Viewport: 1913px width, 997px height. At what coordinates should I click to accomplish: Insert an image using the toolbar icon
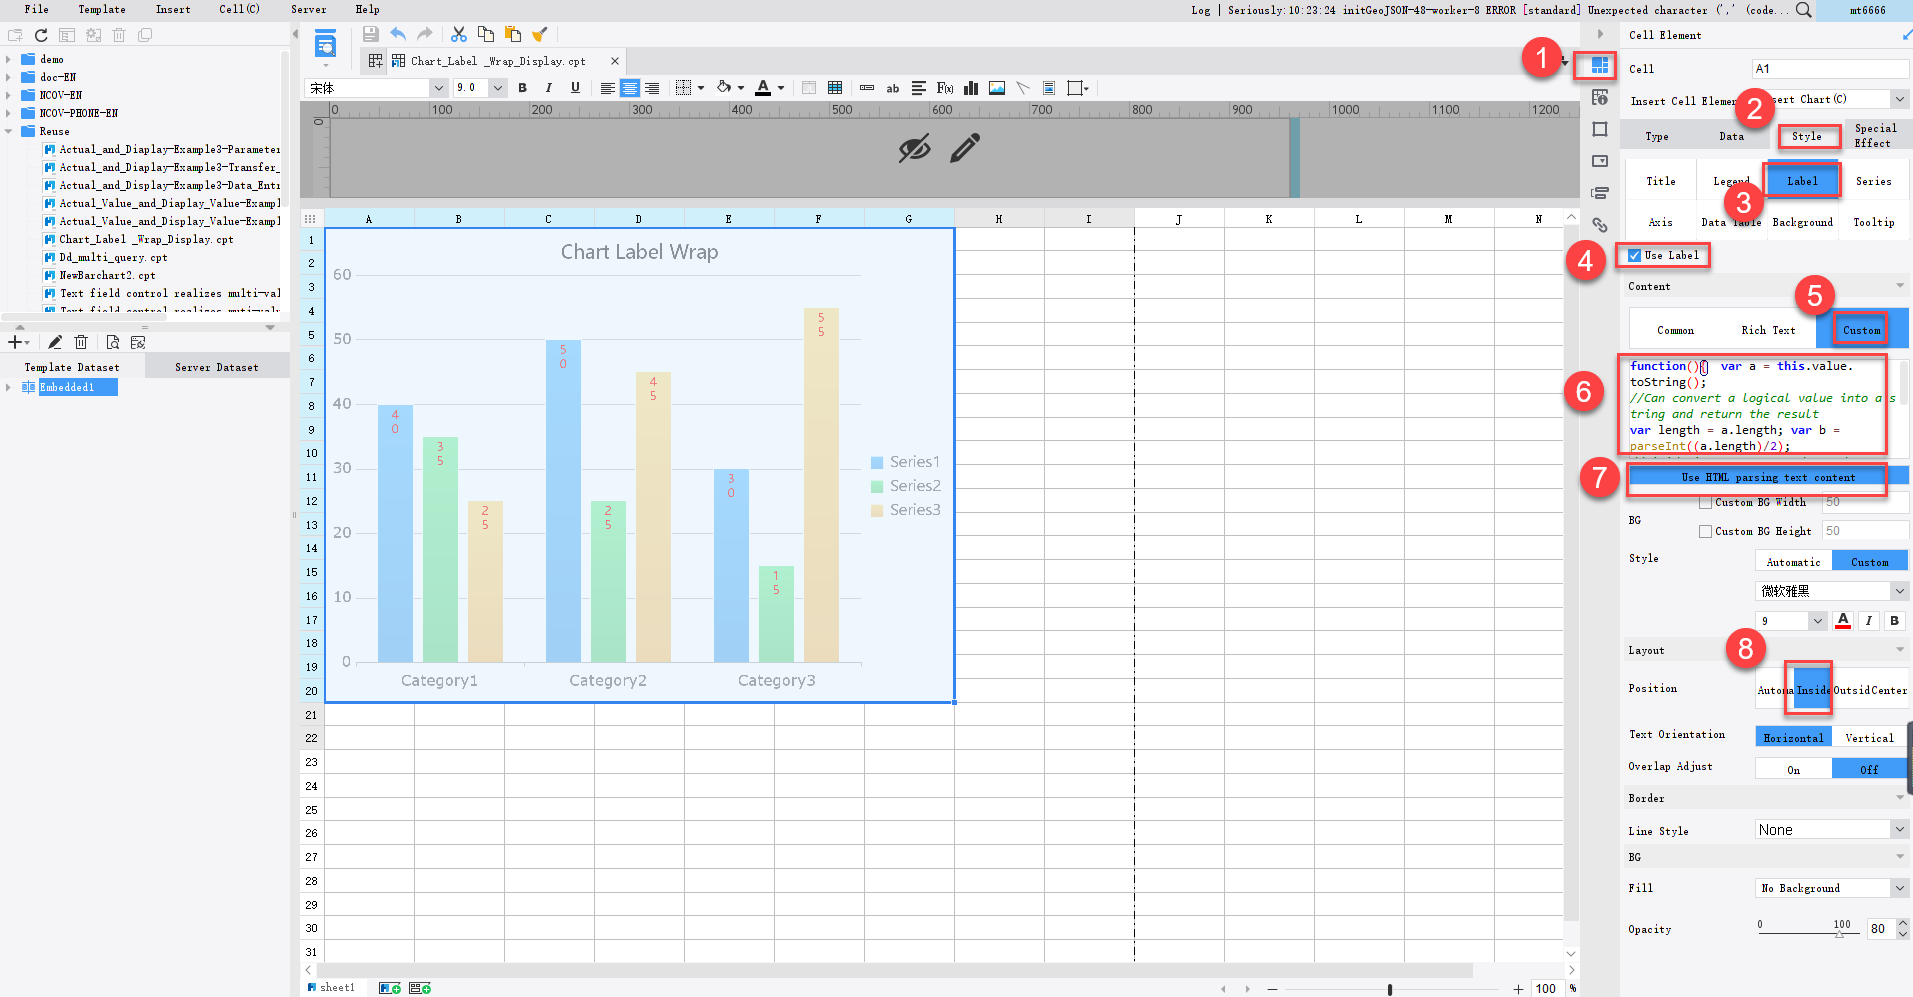click(x=996, y=88)
